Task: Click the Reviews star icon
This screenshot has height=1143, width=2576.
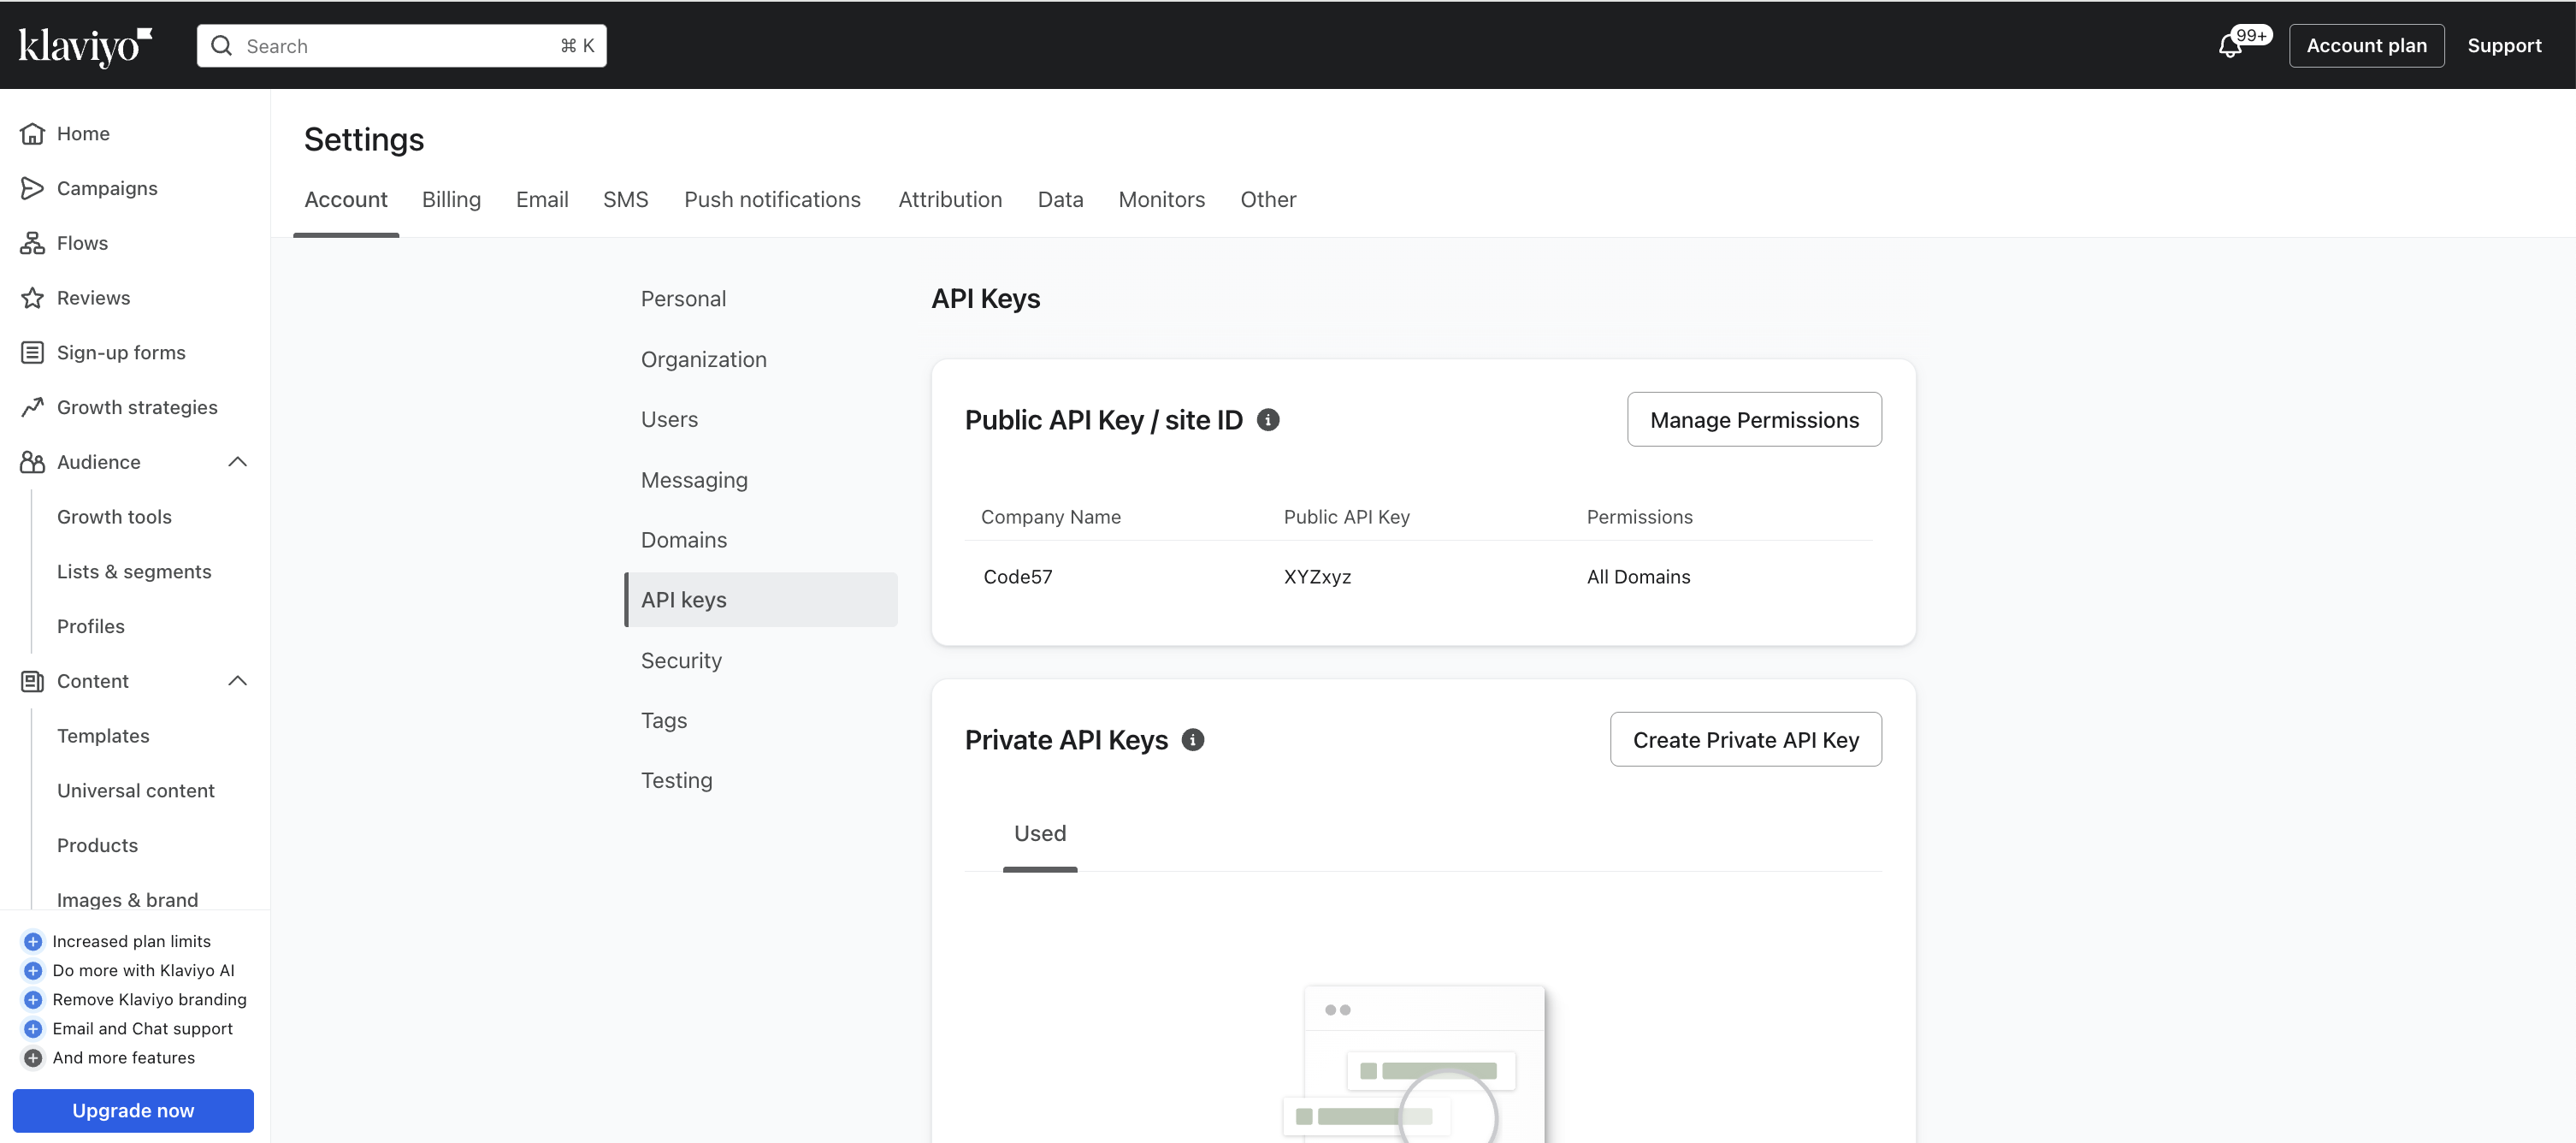Action: click(32, 298)
